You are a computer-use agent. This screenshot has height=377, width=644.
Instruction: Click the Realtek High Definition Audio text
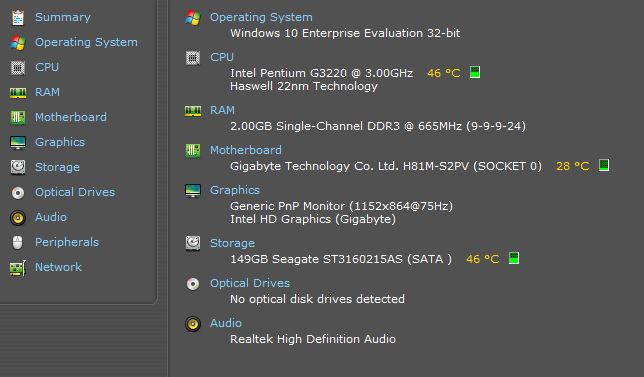click(313, 339)
